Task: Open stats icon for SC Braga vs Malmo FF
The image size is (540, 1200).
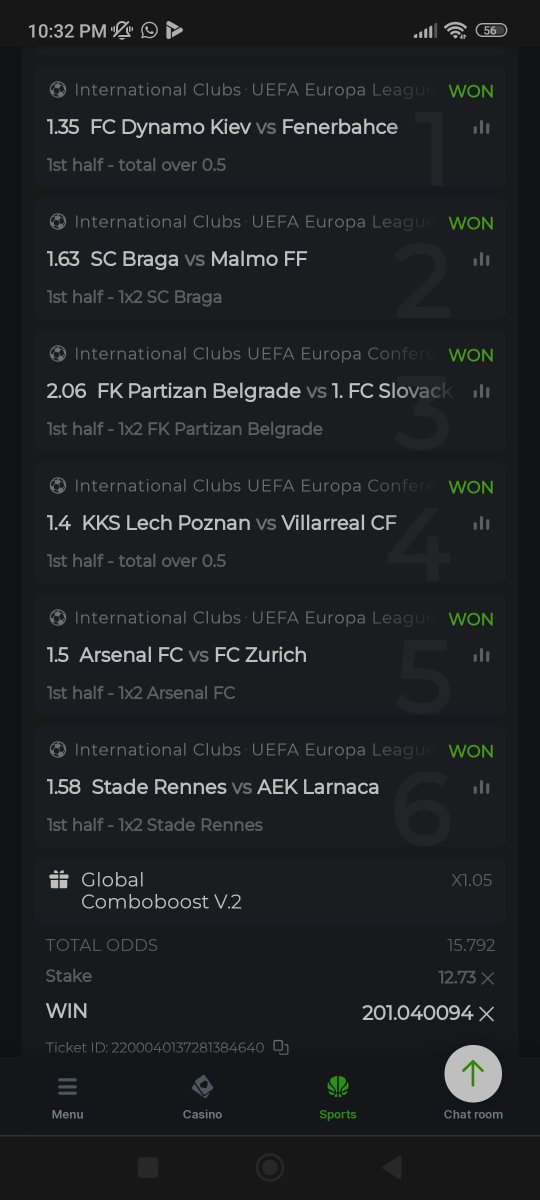Action: click(x=482, y=259)
